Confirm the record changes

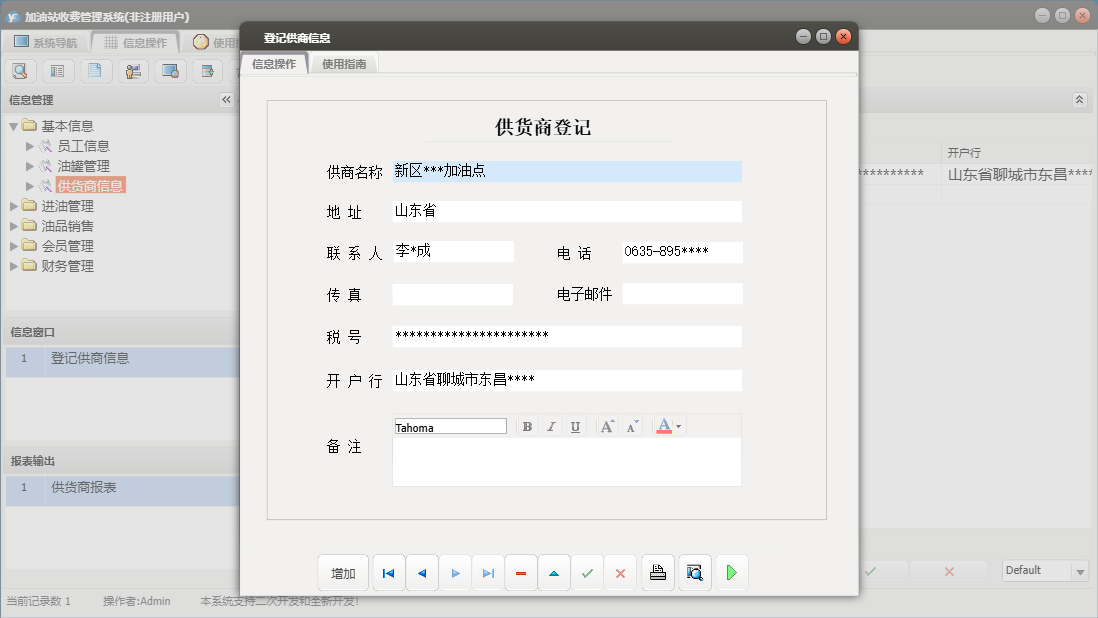click(x=587, y=572)
